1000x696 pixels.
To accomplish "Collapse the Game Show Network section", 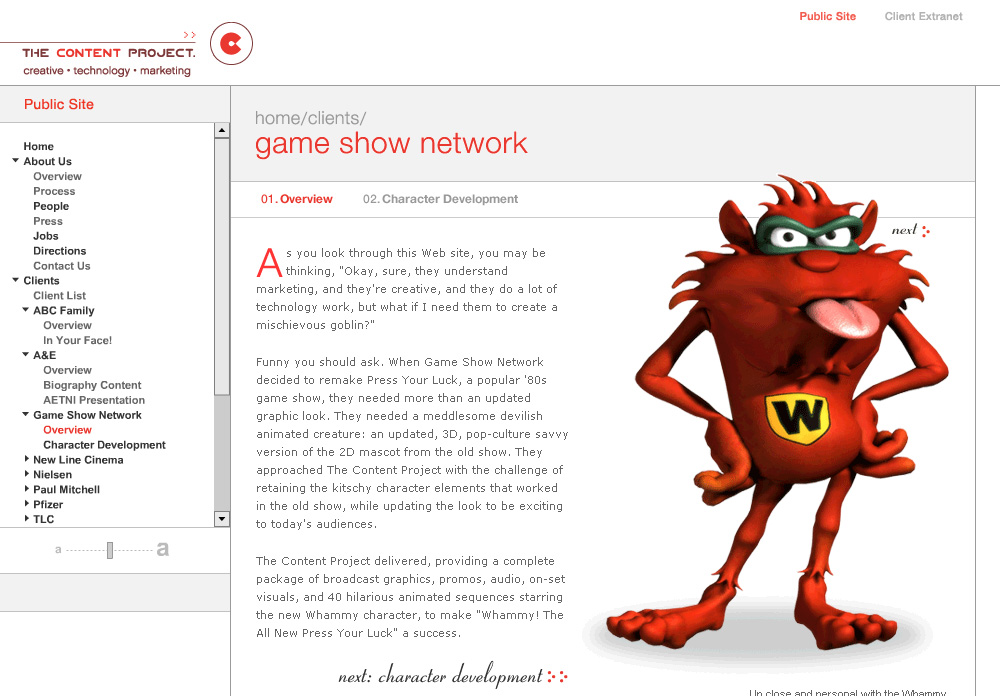I will coord(26,415).
